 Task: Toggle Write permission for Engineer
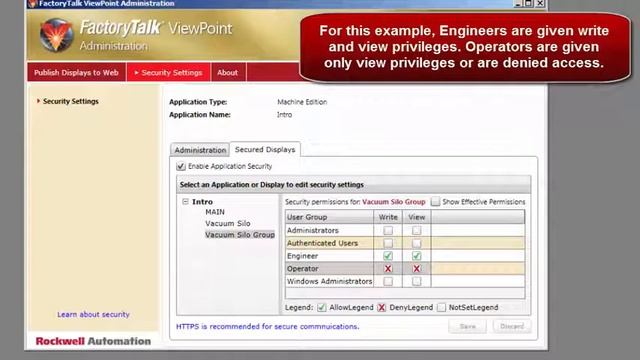(x=388, y=256)
